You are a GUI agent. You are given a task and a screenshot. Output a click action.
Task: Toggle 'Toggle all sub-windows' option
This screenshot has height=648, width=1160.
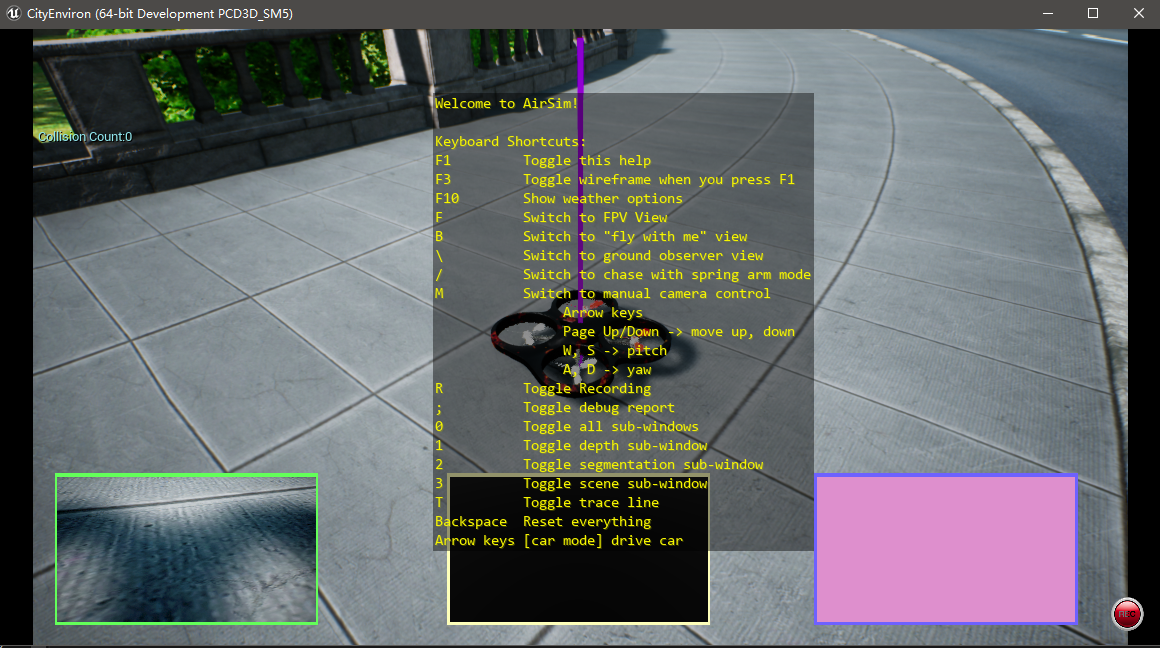click(612, 426)
